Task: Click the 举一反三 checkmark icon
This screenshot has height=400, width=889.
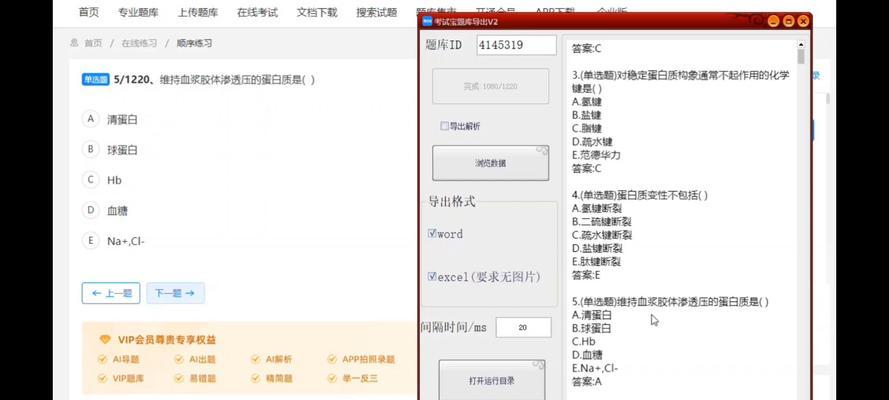Action: 332,378
